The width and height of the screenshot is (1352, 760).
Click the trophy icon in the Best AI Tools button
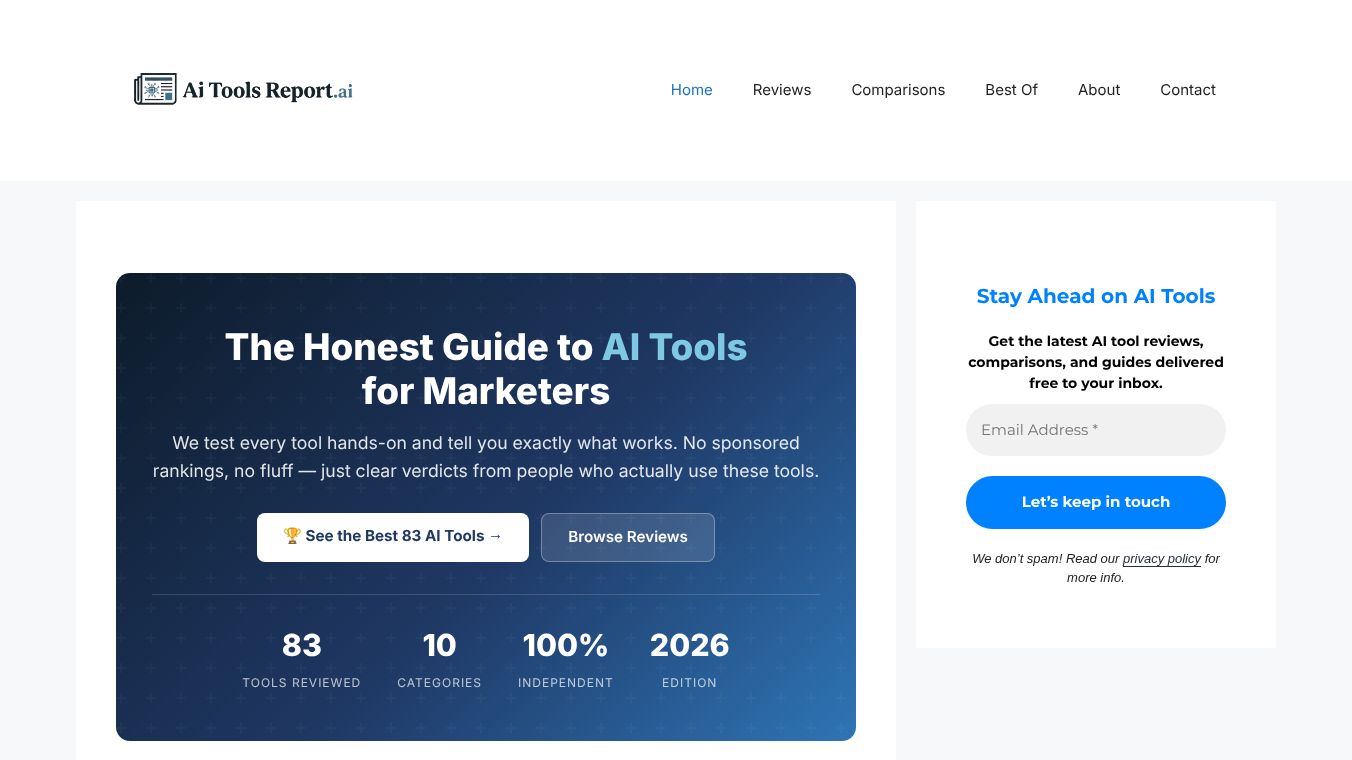[292, 536]
